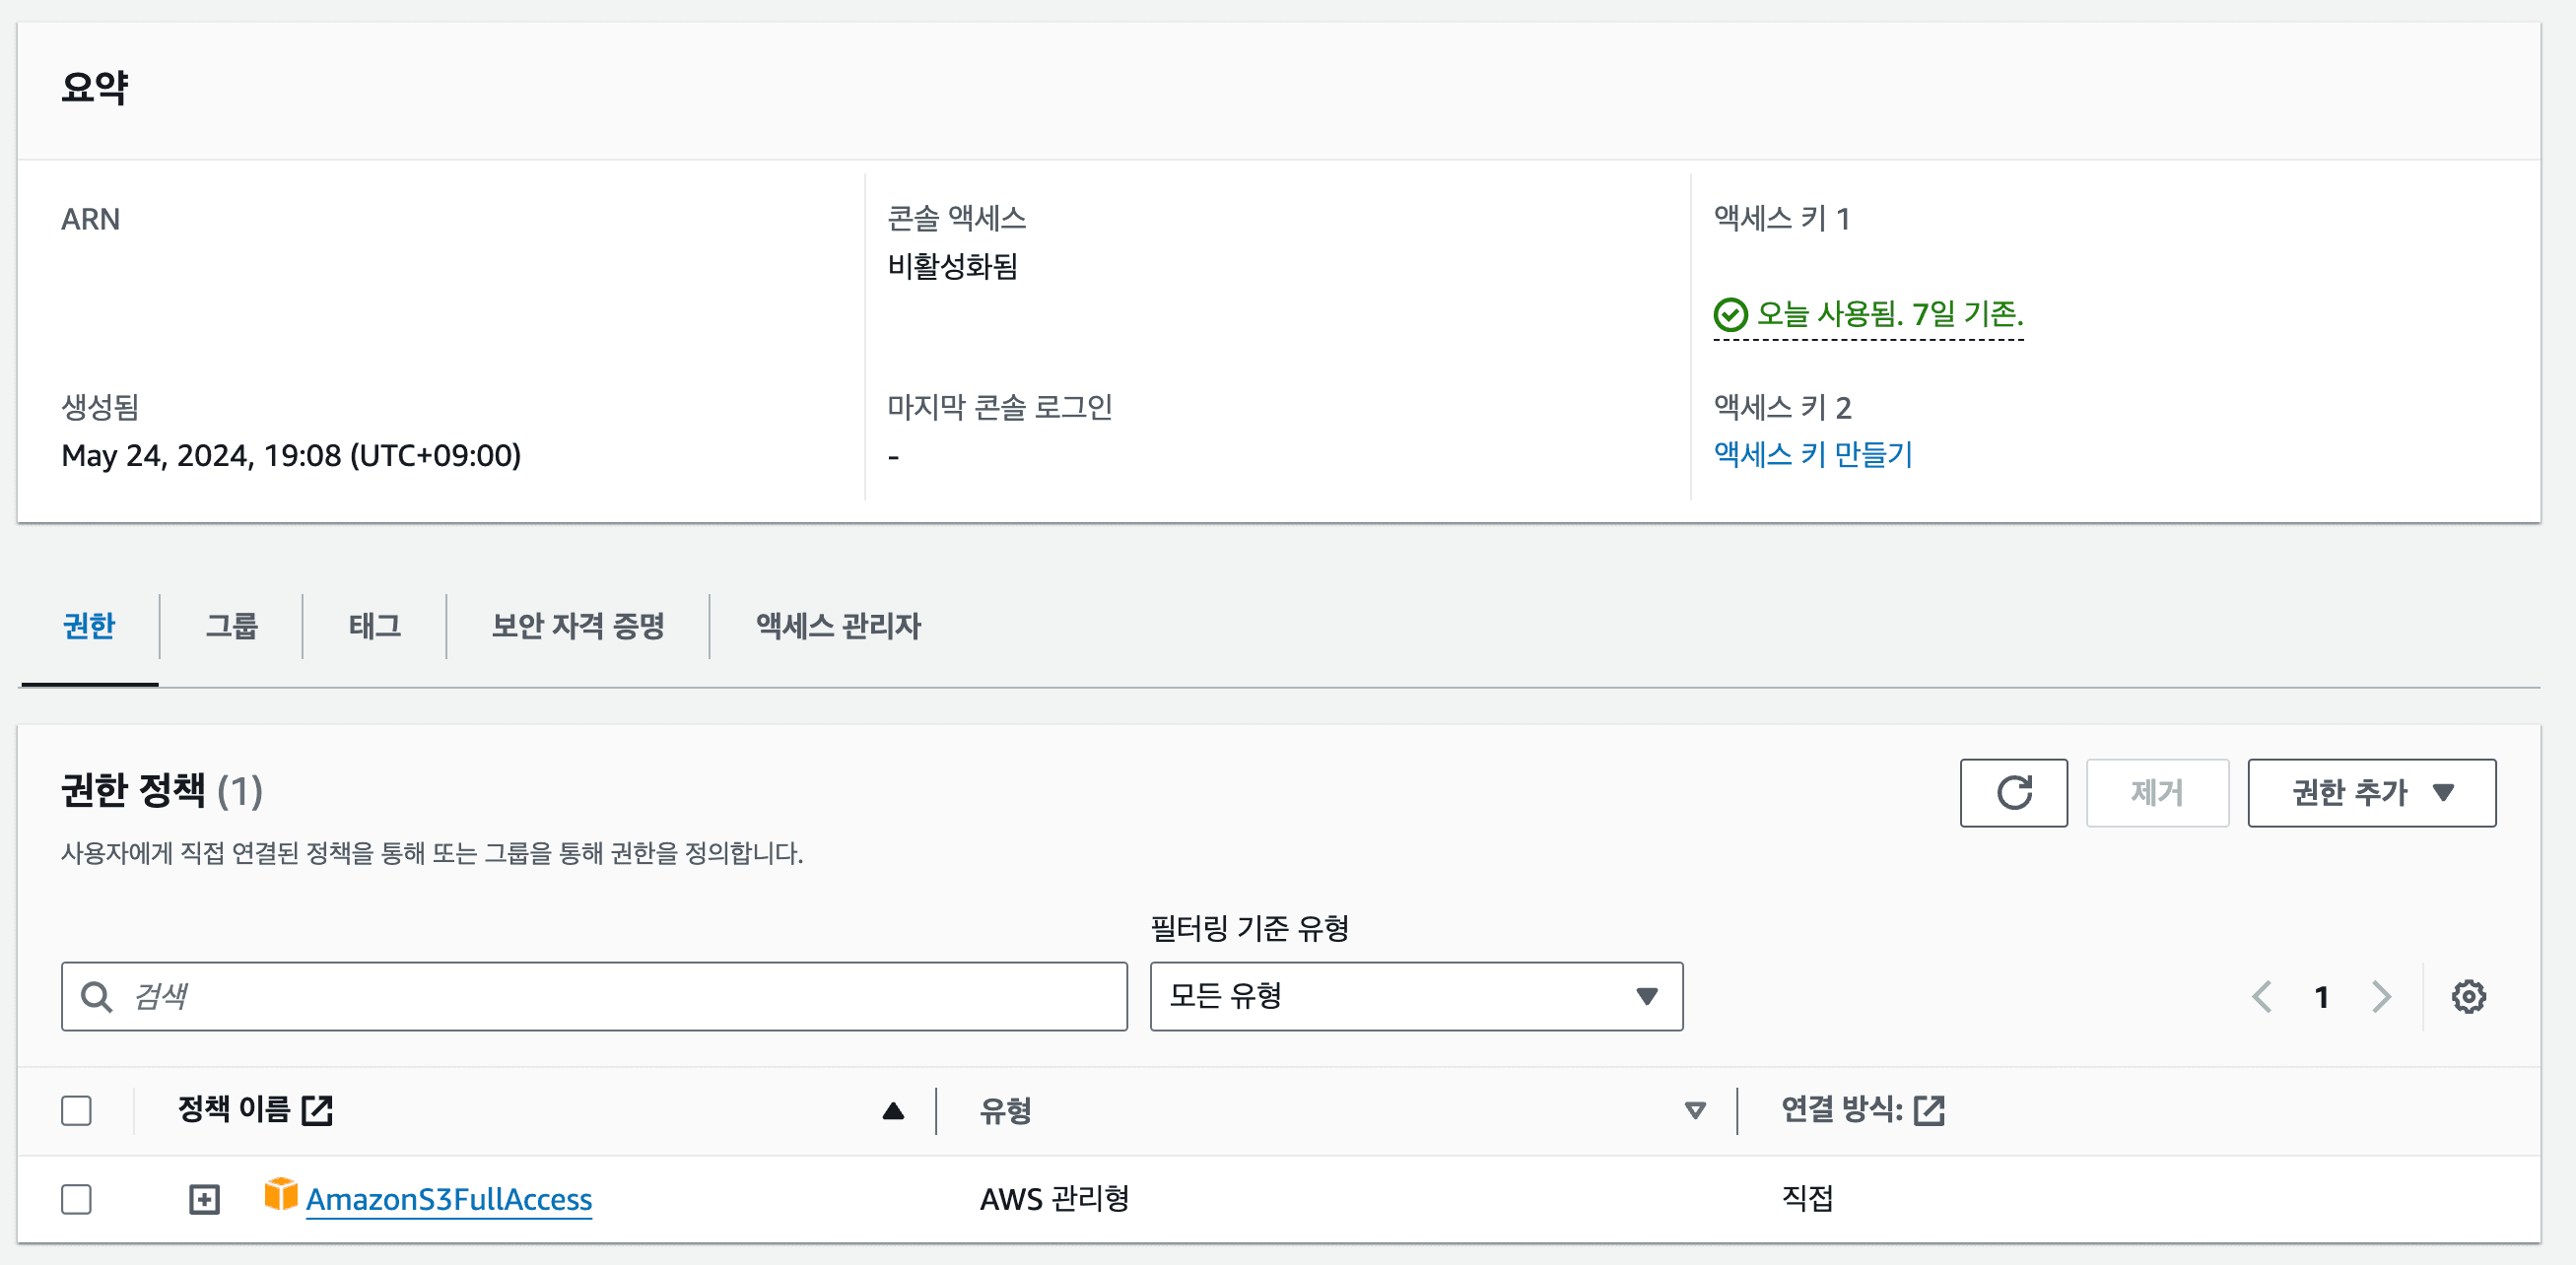
Task: Click the external link icon beside 연결 방식
Action: click(x=1929, y=1110)
